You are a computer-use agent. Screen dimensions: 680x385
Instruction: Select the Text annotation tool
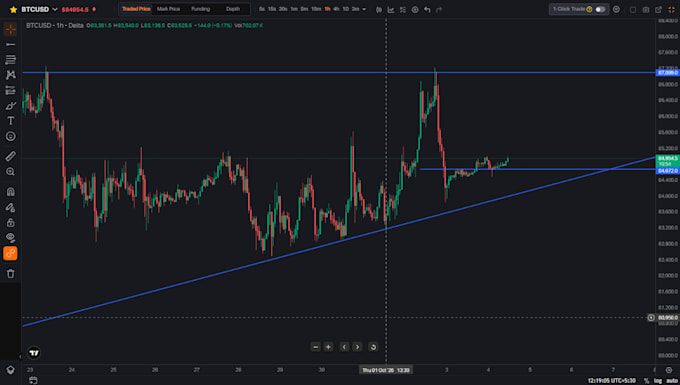pyautogui.click(x=10, y=121)
